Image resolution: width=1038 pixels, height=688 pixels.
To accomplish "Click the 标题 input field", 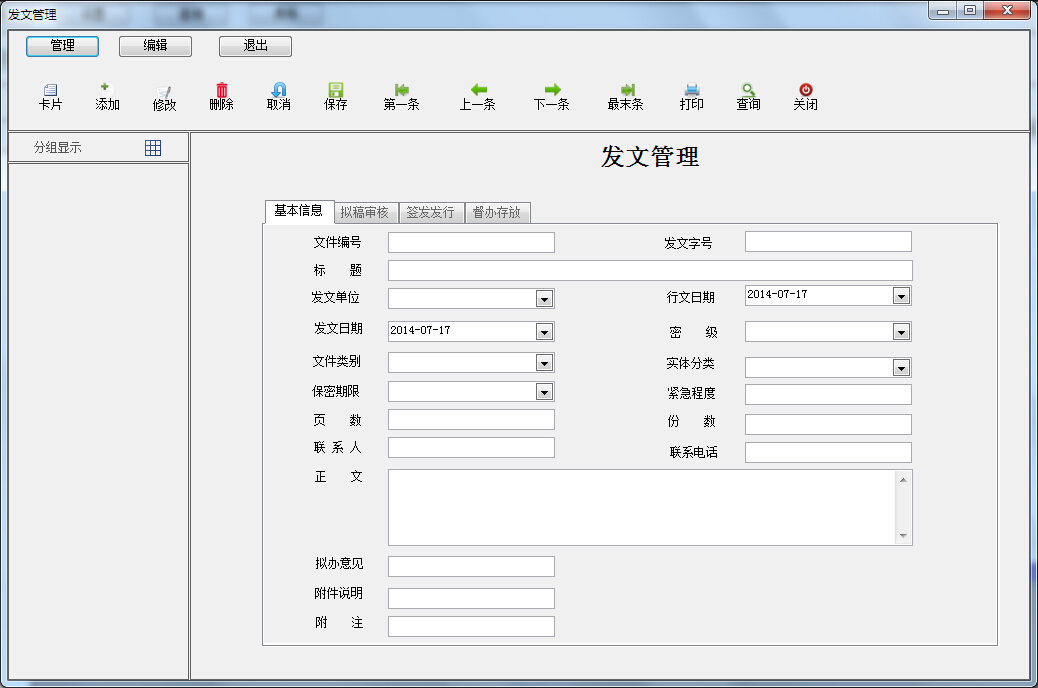I will click(650, 271).
